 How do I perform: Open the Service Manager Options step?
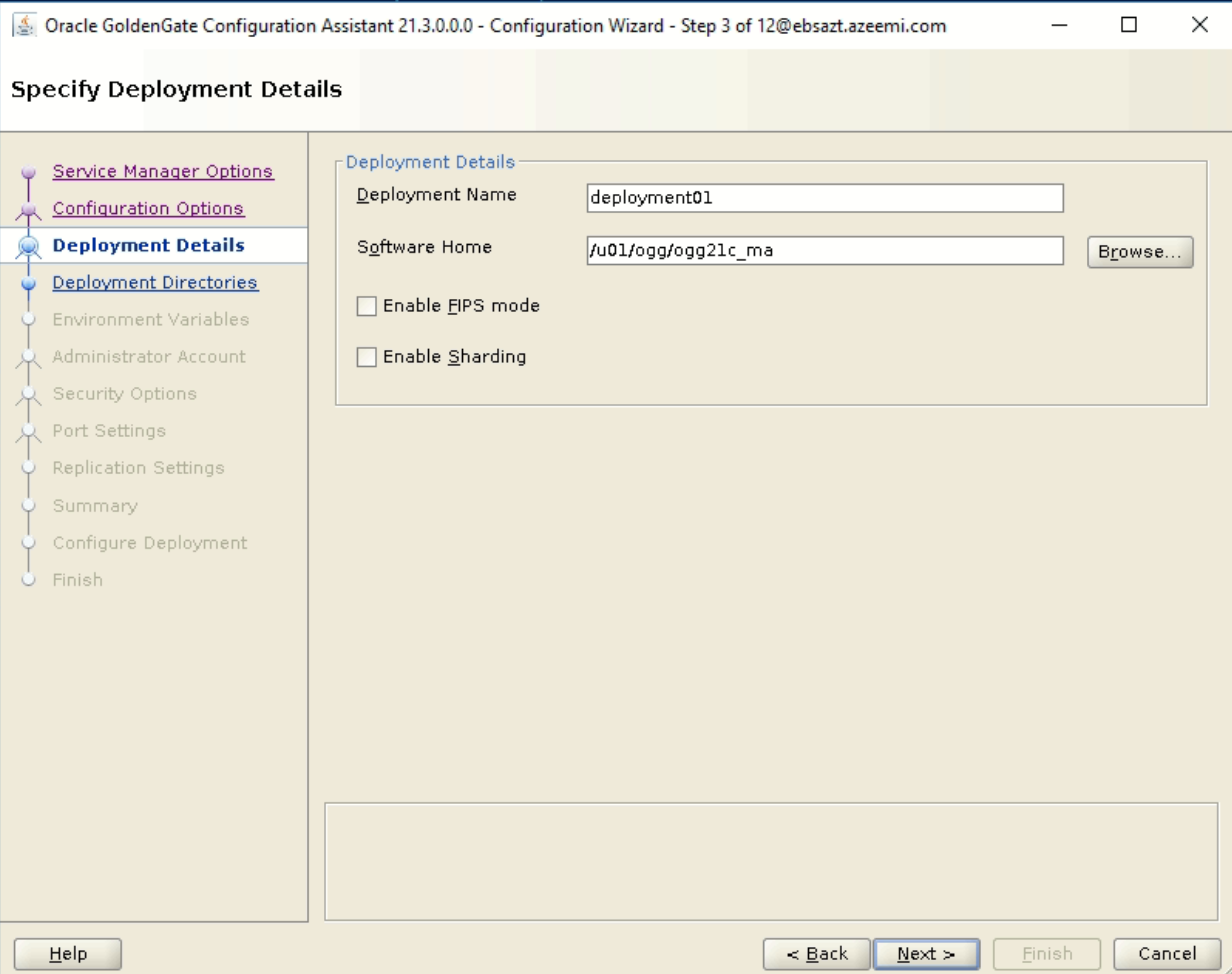(163, 171)
